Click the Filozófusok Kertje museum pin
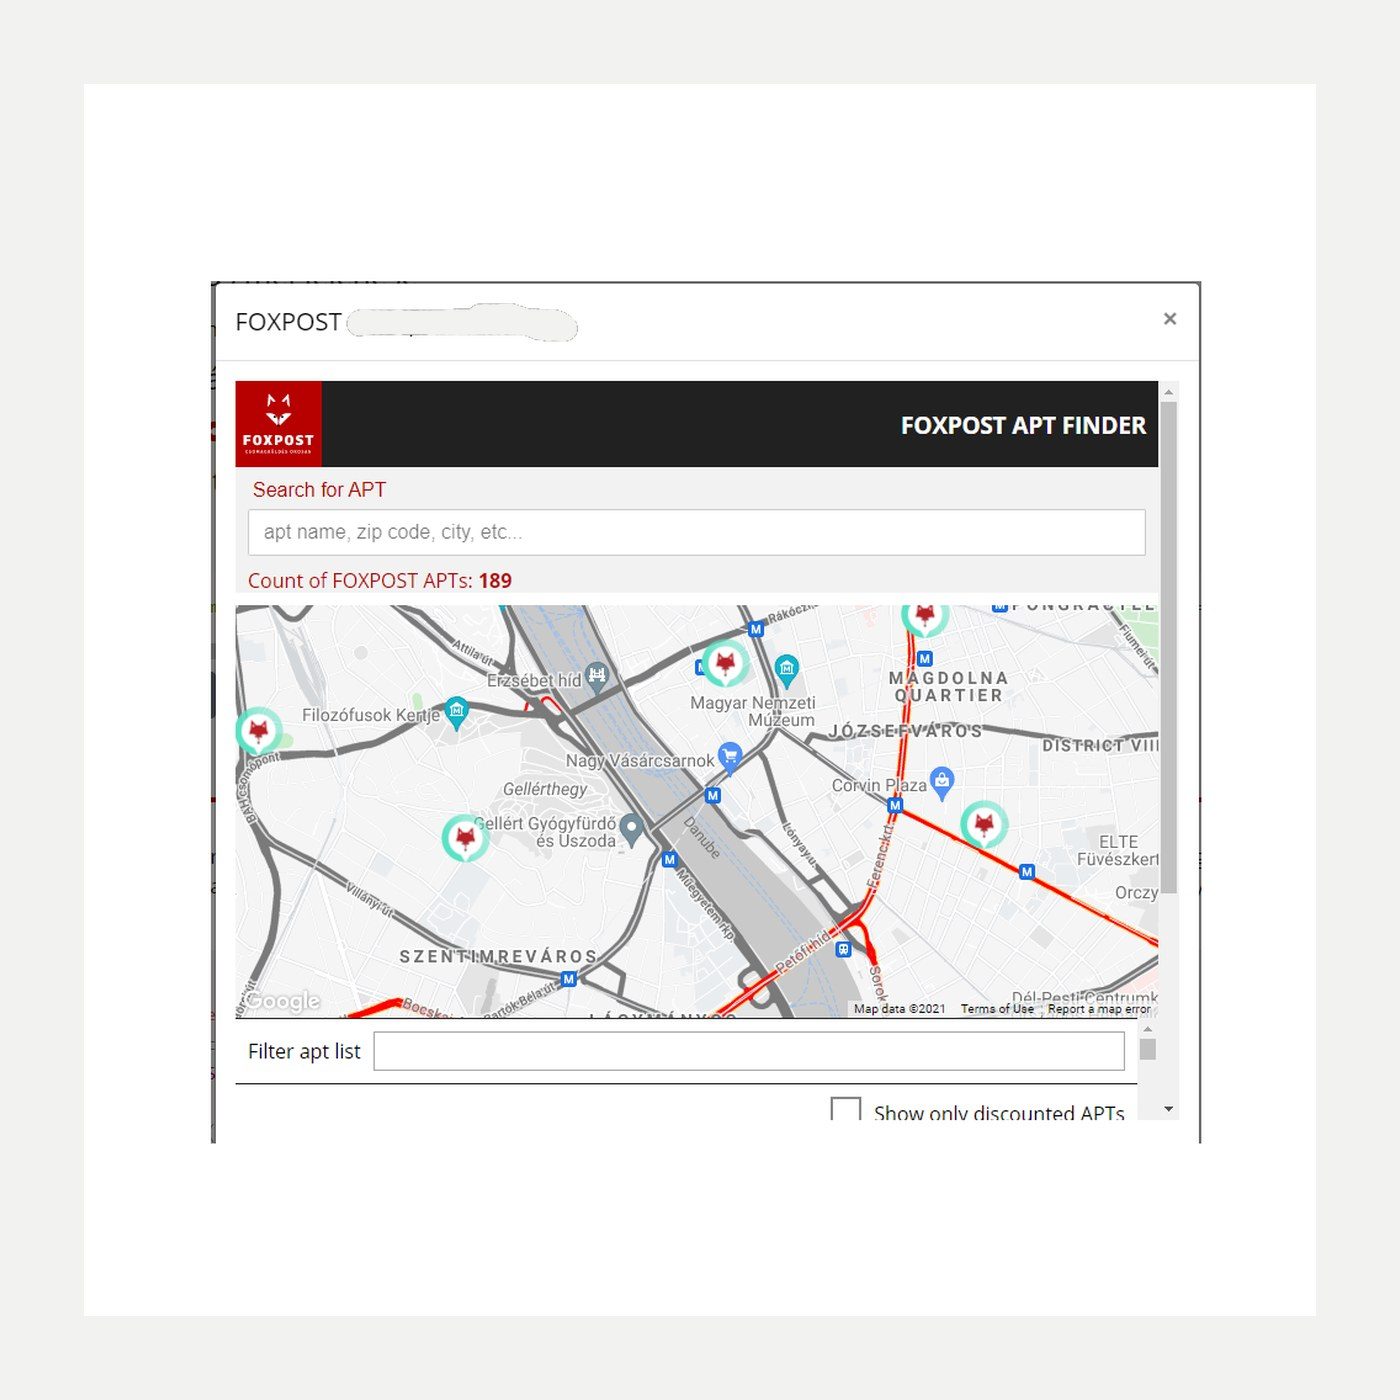Viewport: 1400px width, 1400px height. click(x=456, y=713)
